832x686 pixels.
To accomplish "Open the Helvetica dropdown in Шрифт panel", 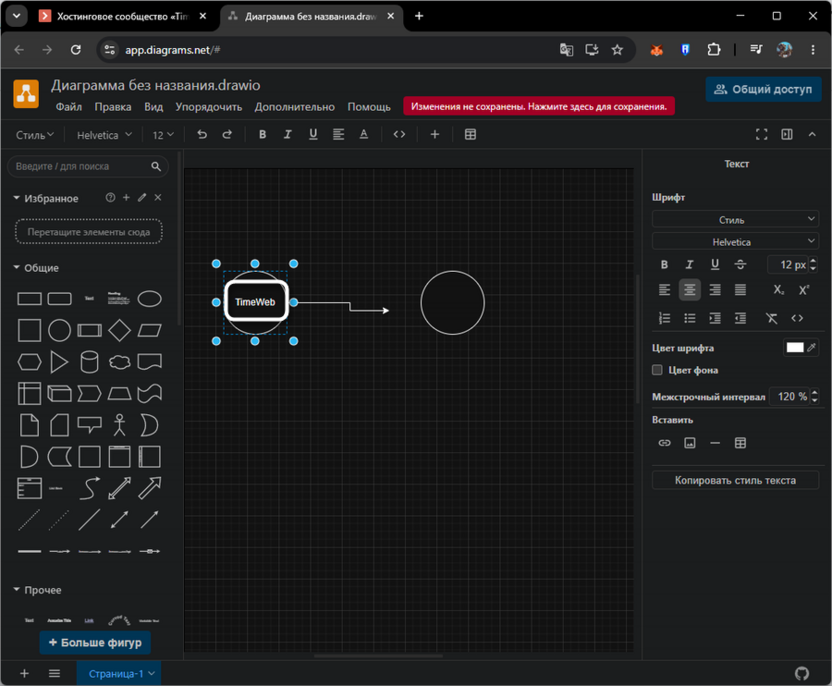I will (x=735, y=241).
